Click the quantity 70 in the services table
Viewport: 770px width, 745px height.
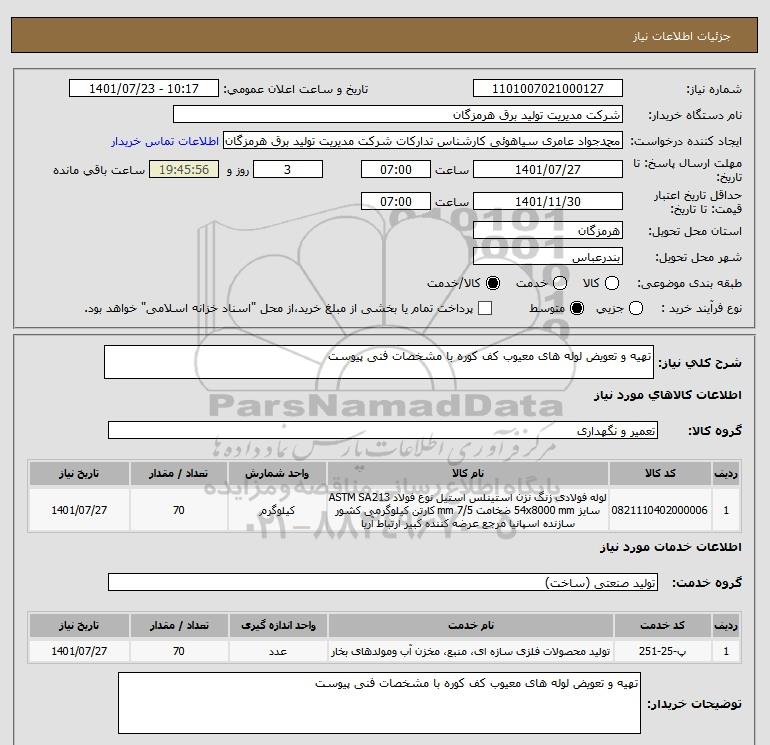point(179,651)
